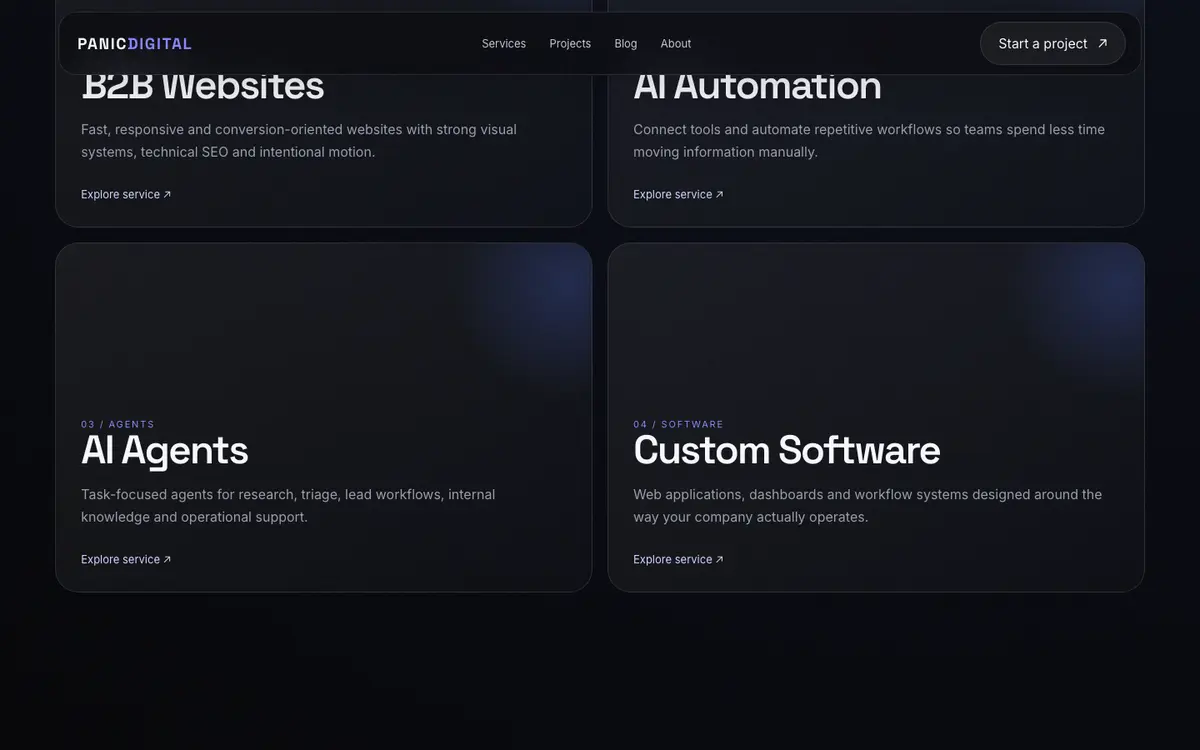Click the arrow icon in Start a project

click(1102, 44)
